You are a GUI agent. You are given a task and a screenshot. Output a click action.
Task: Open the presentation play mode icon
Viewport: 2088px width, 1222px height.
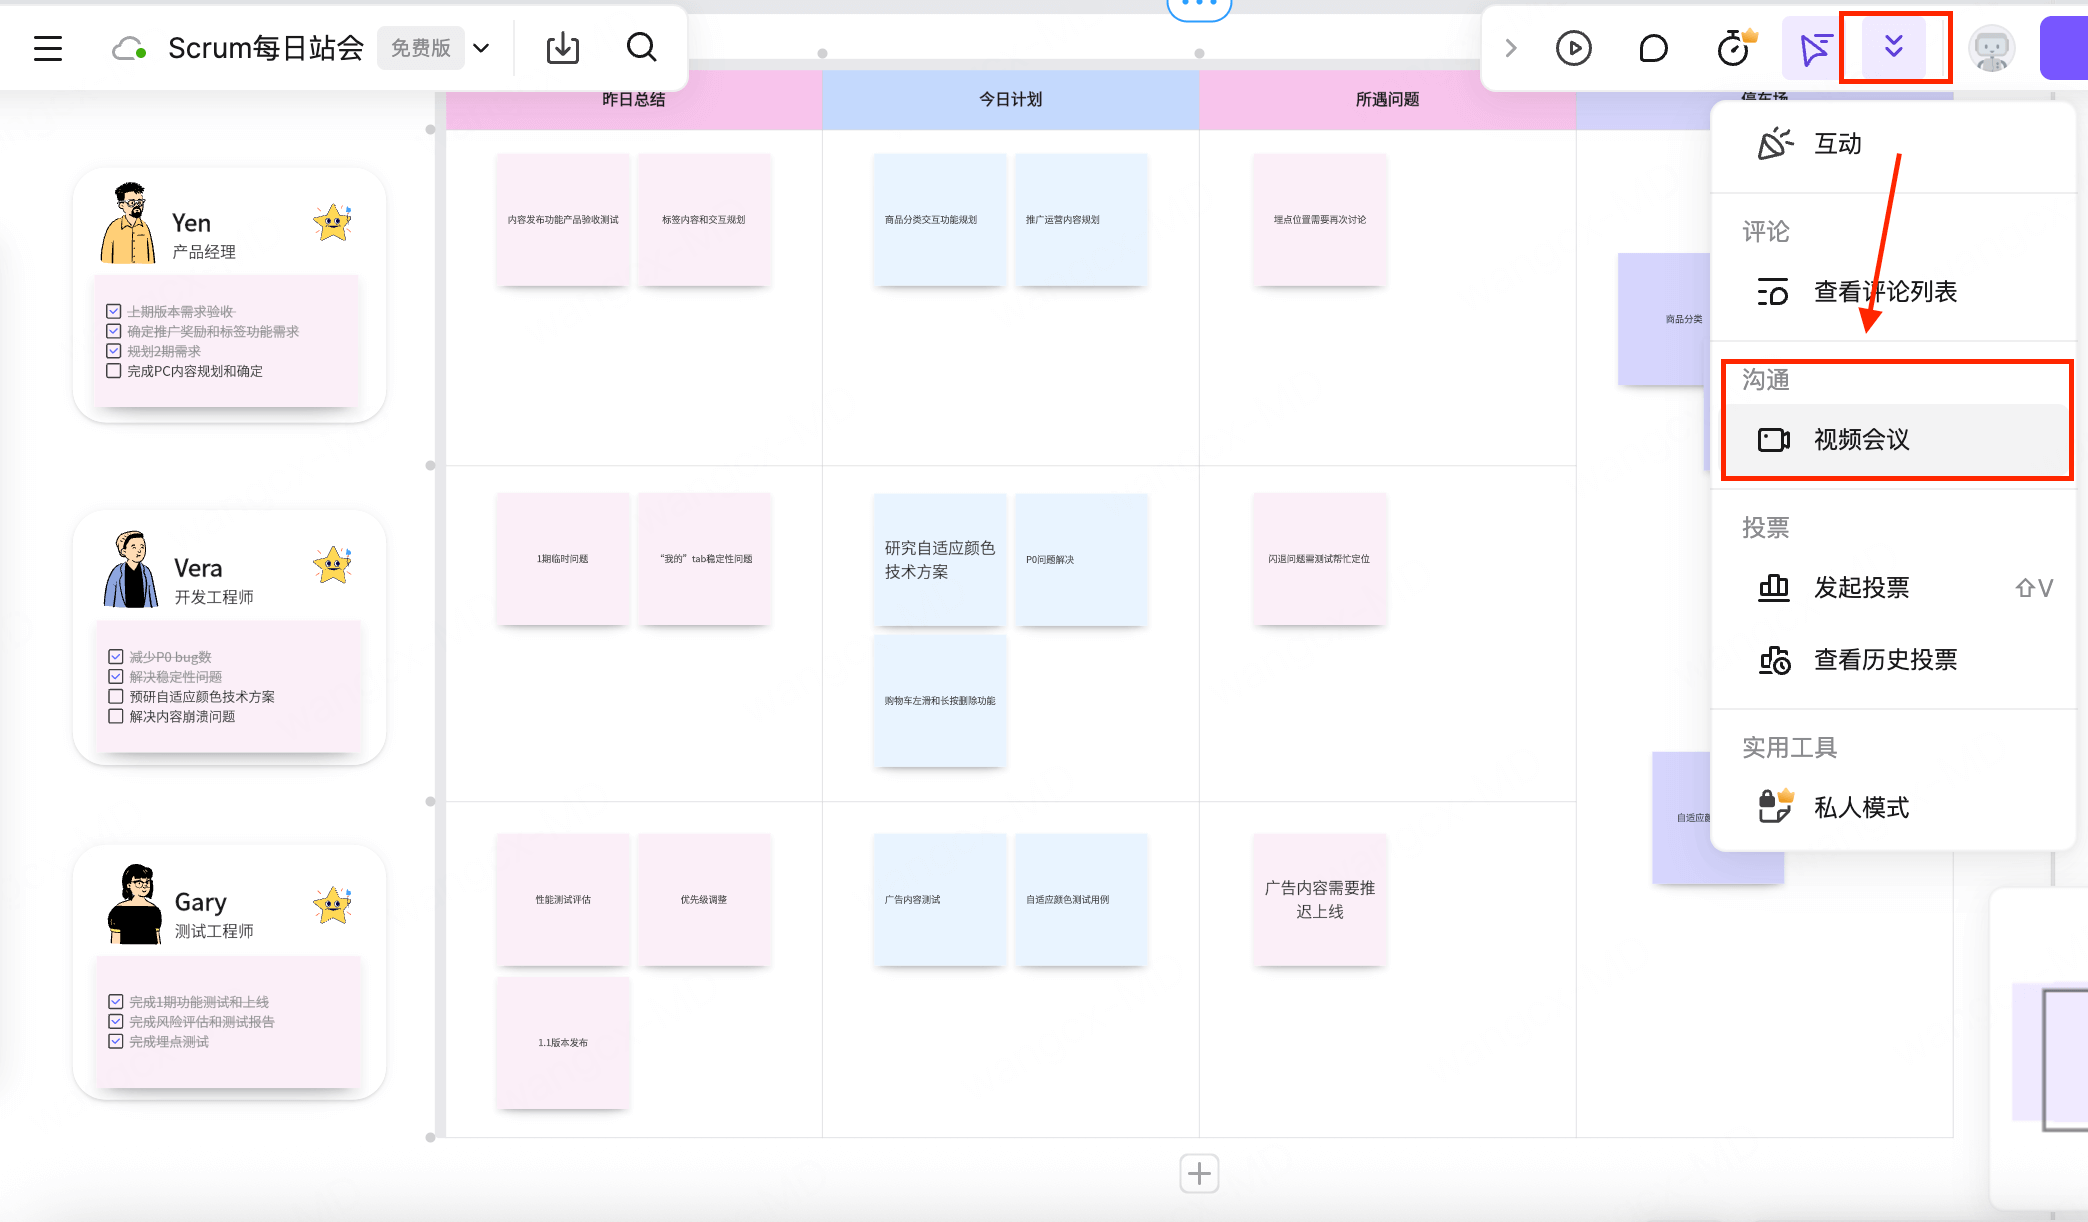pyautogui.click(x=1573, y=47)
